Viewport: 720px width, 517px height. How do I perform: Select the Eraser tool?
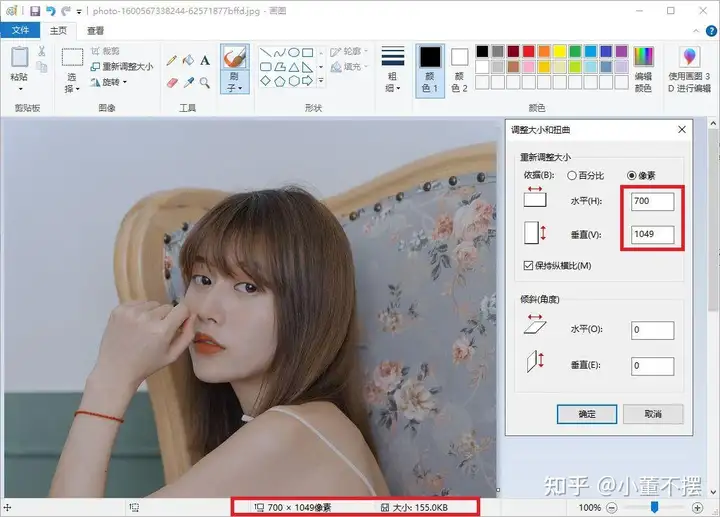click(172, 83)
